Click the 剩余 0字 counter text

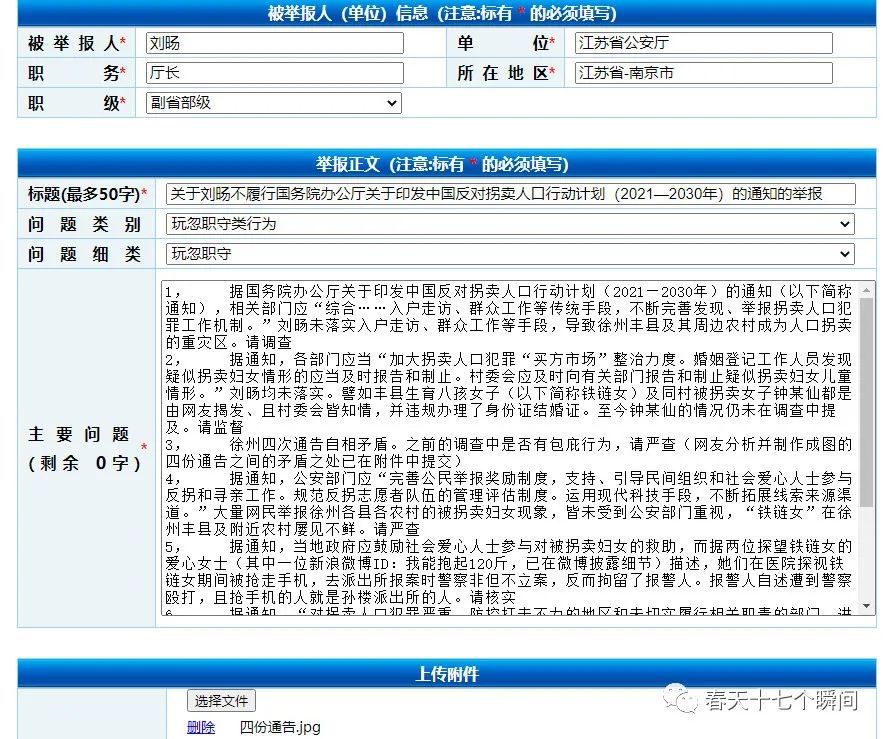[x=84, y=463]
